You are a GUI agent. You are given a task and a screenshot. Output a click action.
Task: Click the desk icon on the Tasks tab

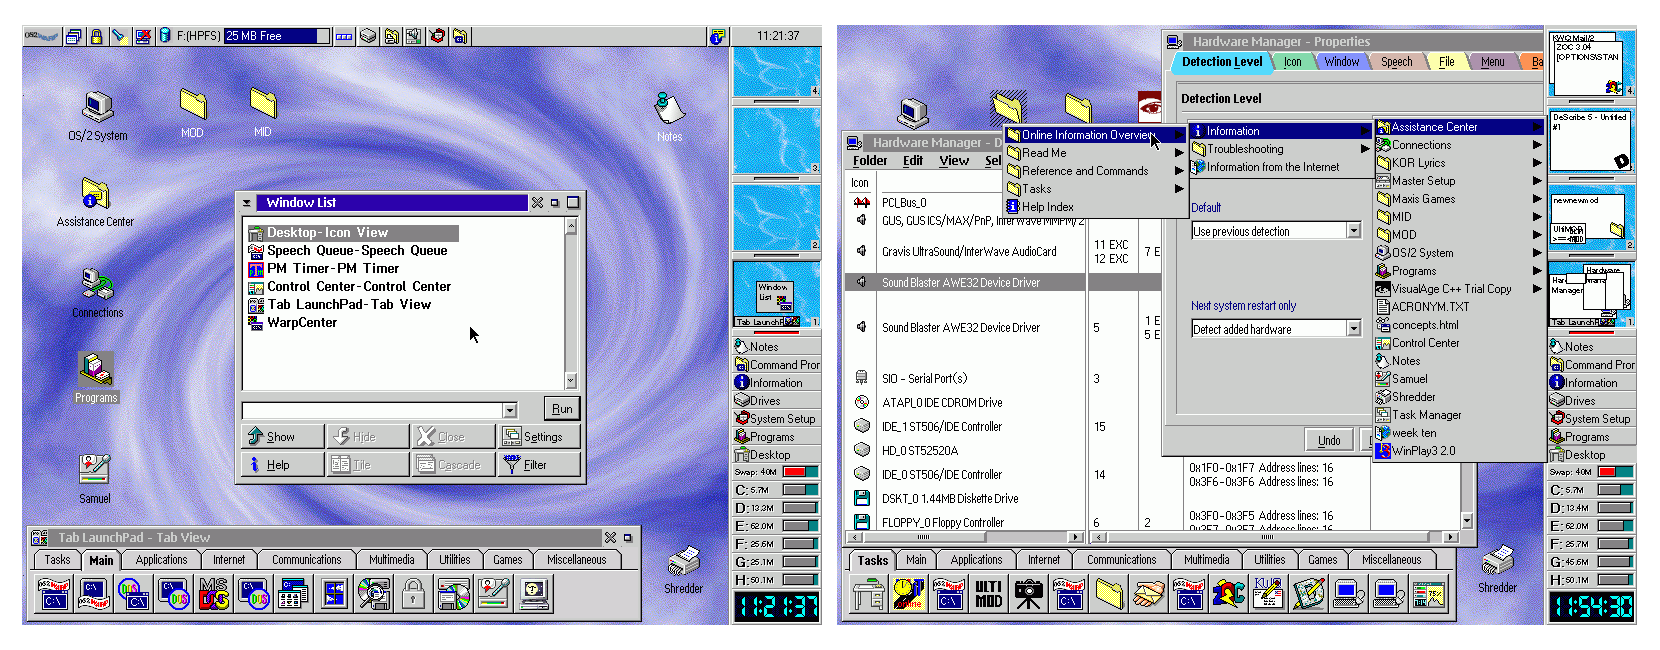tap(869, 594)
